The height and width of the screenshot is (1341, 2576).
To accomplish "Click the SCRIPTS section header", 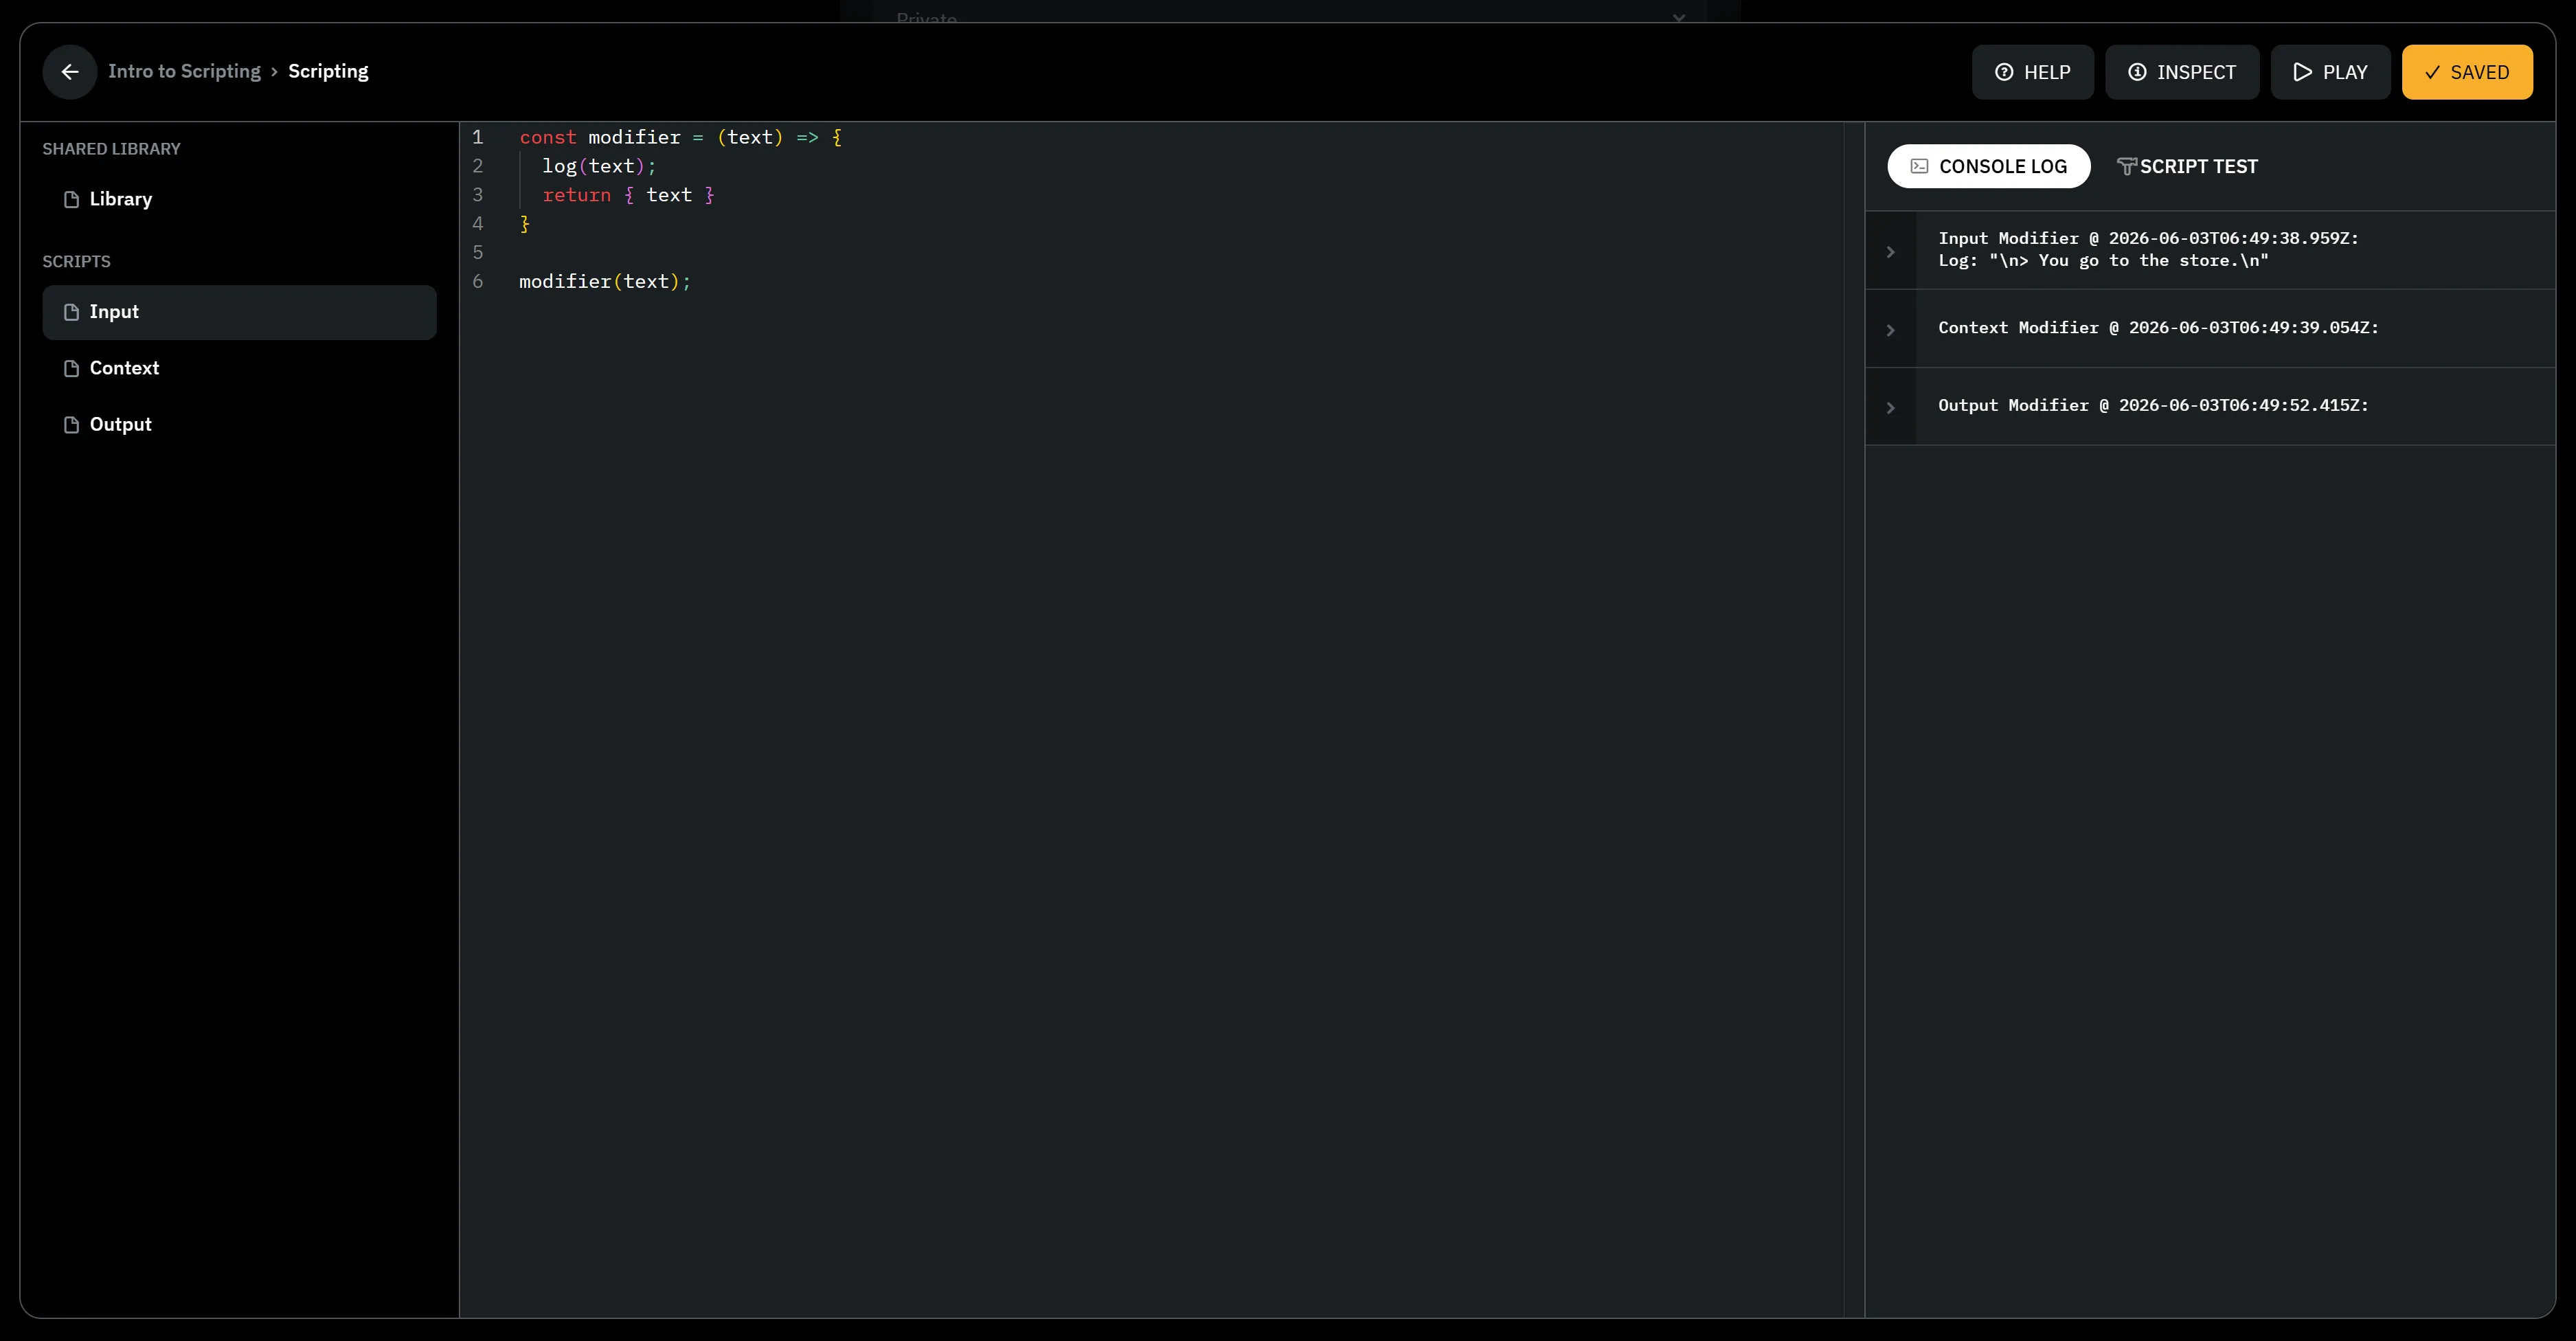I will click(76, 262).
